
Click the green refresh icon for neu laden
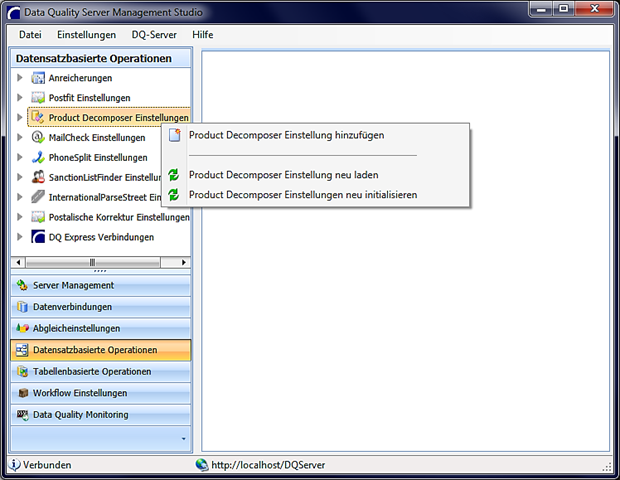[174, 175]
